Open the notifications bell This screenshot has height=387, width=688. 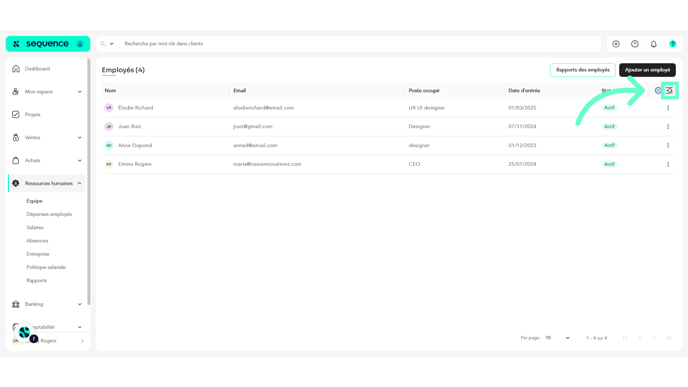click(654, 44)
